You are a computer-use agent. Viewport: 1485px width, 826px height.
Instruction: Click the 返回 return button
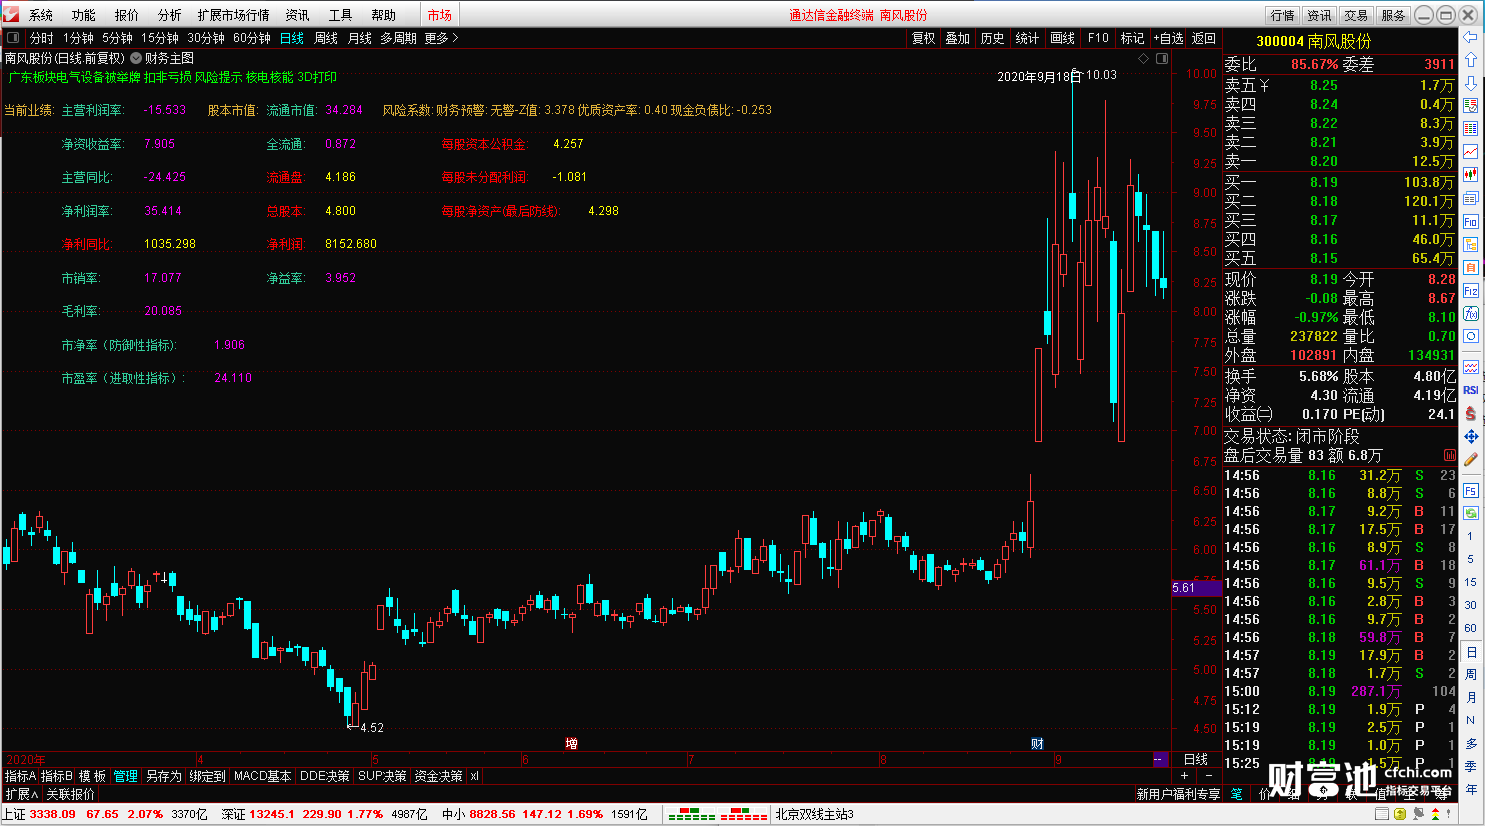coord(1204,38)
